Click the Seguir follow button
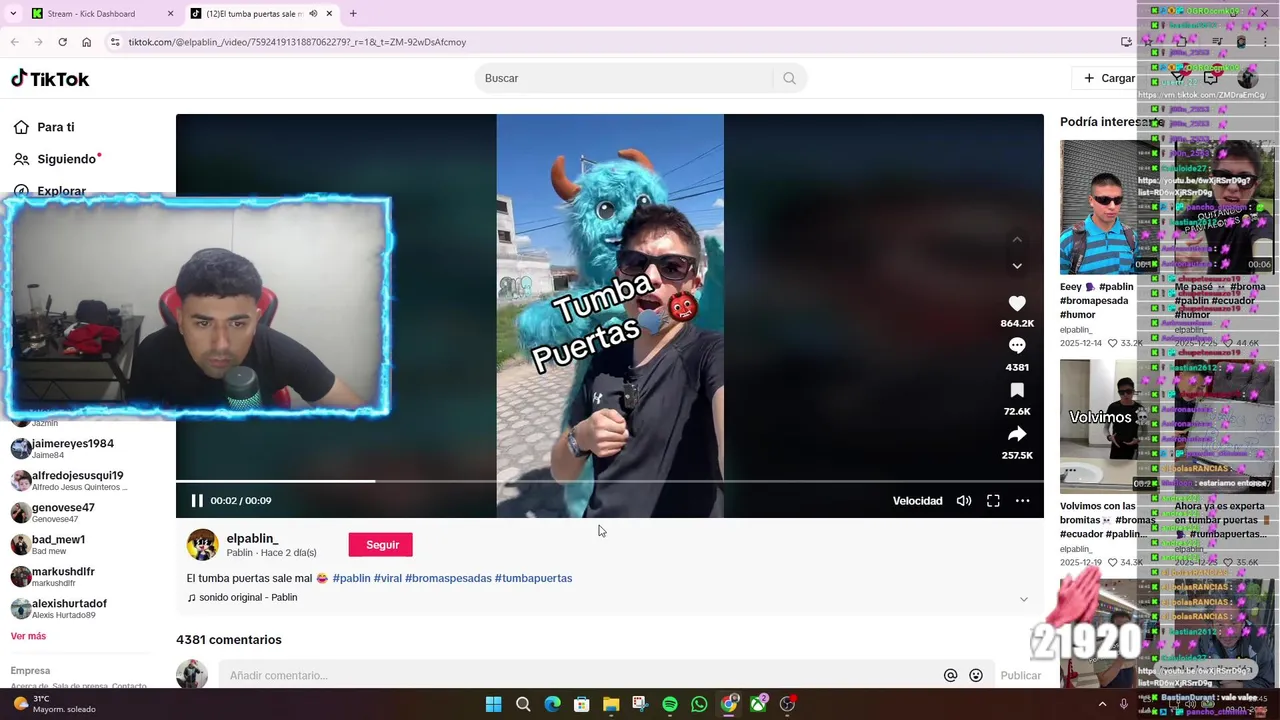 (x=381, y=545)
